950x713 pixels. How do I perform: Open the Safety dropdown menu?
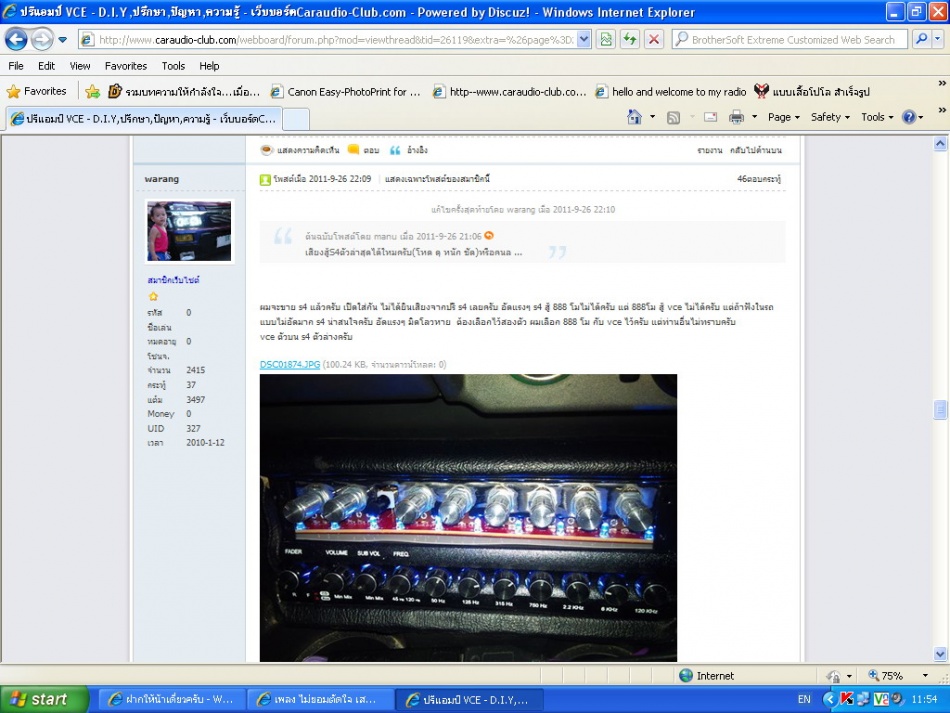(830, 117)
